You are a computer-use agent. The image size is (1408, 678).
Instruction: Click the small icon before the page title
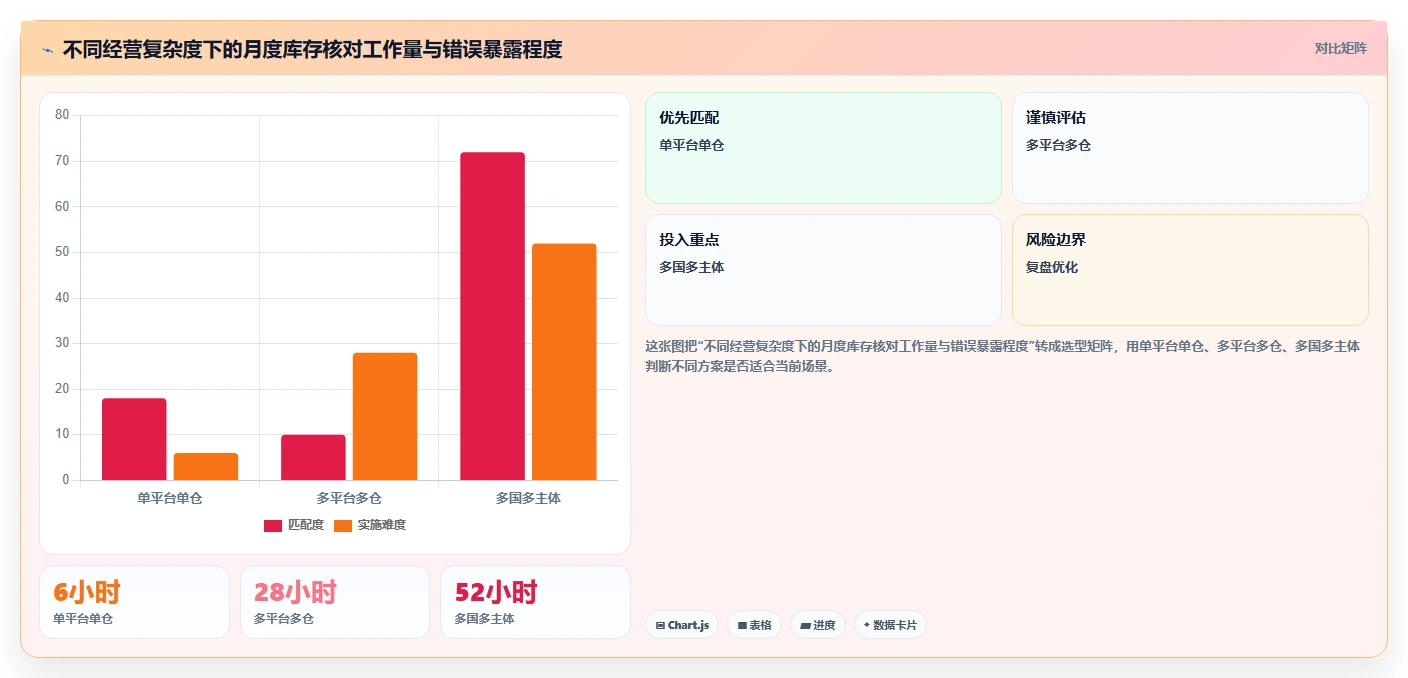click(x=47, y=50)
